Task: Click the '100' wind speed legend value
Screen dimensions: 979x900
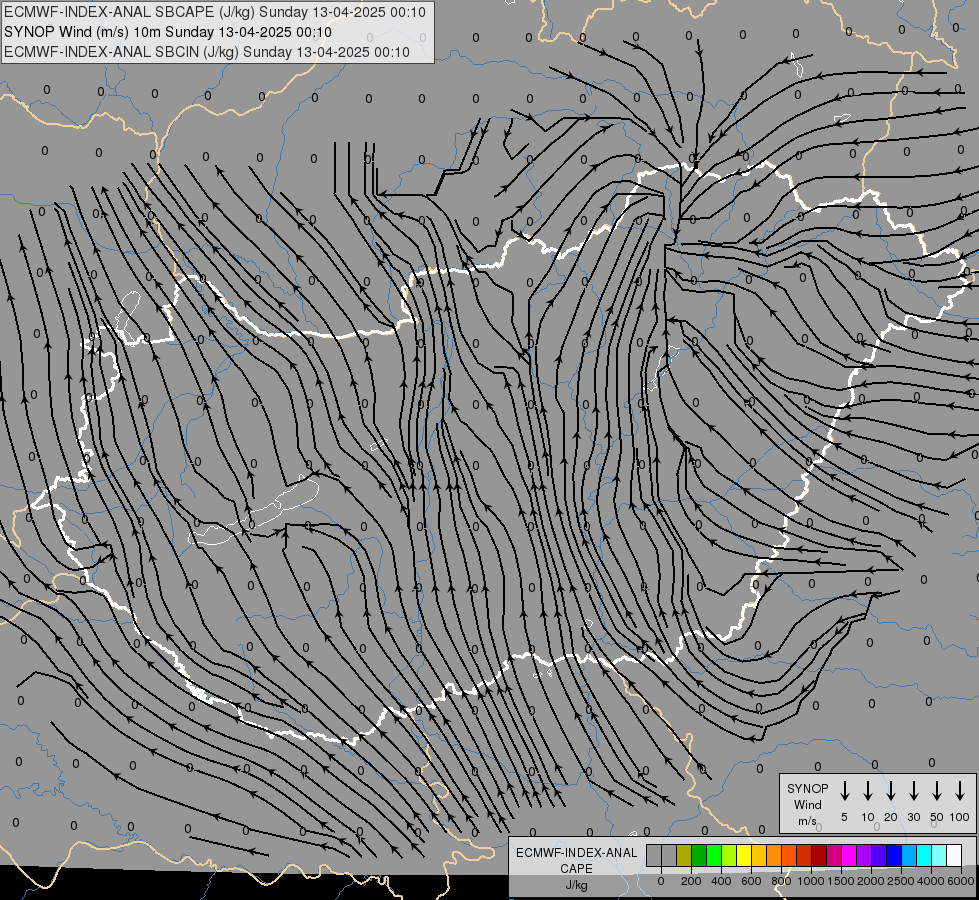Action: click(960, 817)
